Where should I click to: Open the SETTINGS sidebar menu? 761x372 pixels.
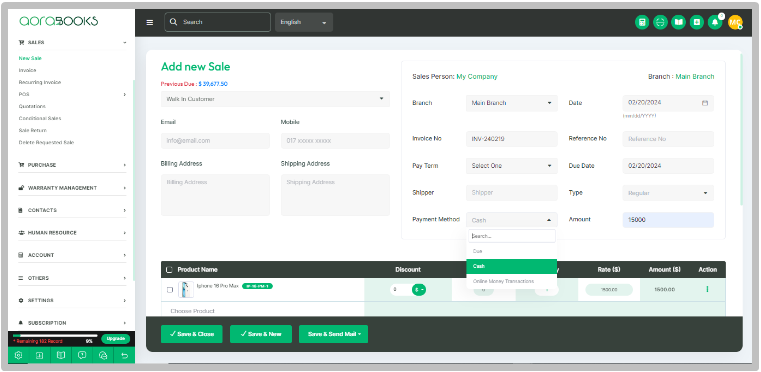[72, 301]
